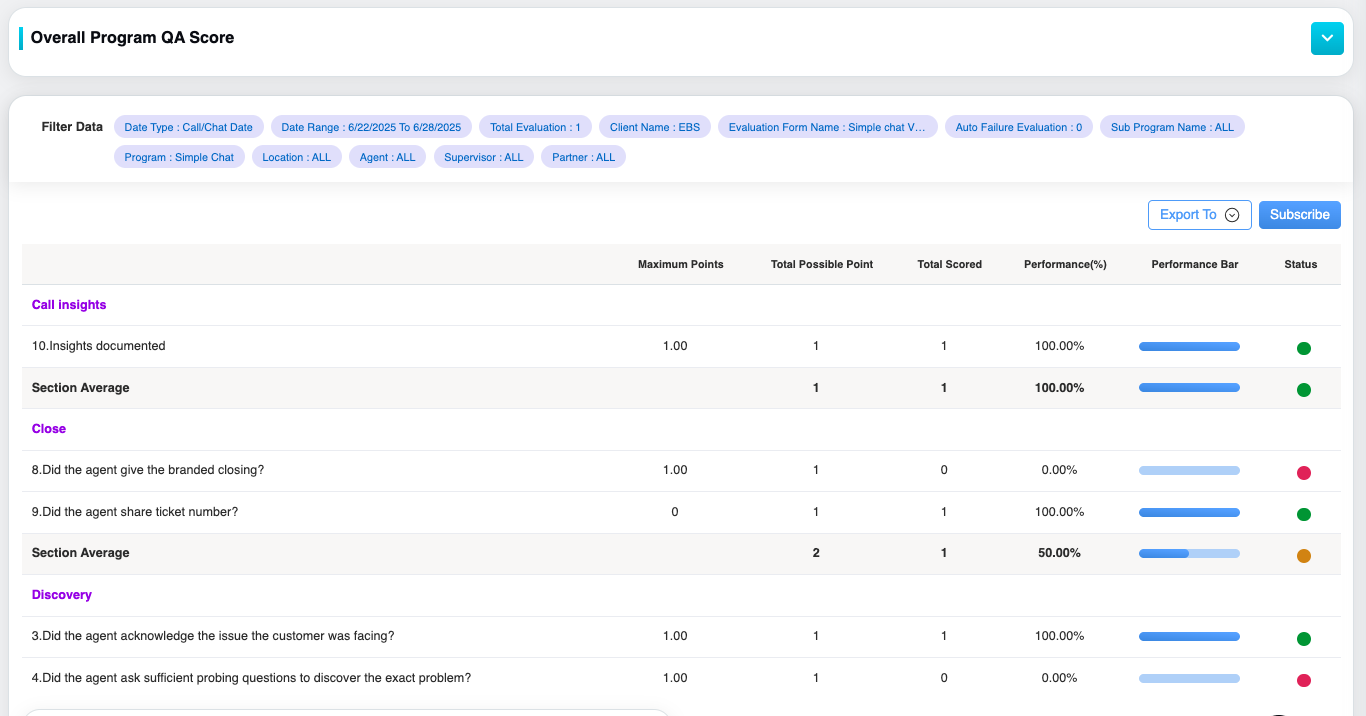Click the Discovery section heading

coord(62,595)
